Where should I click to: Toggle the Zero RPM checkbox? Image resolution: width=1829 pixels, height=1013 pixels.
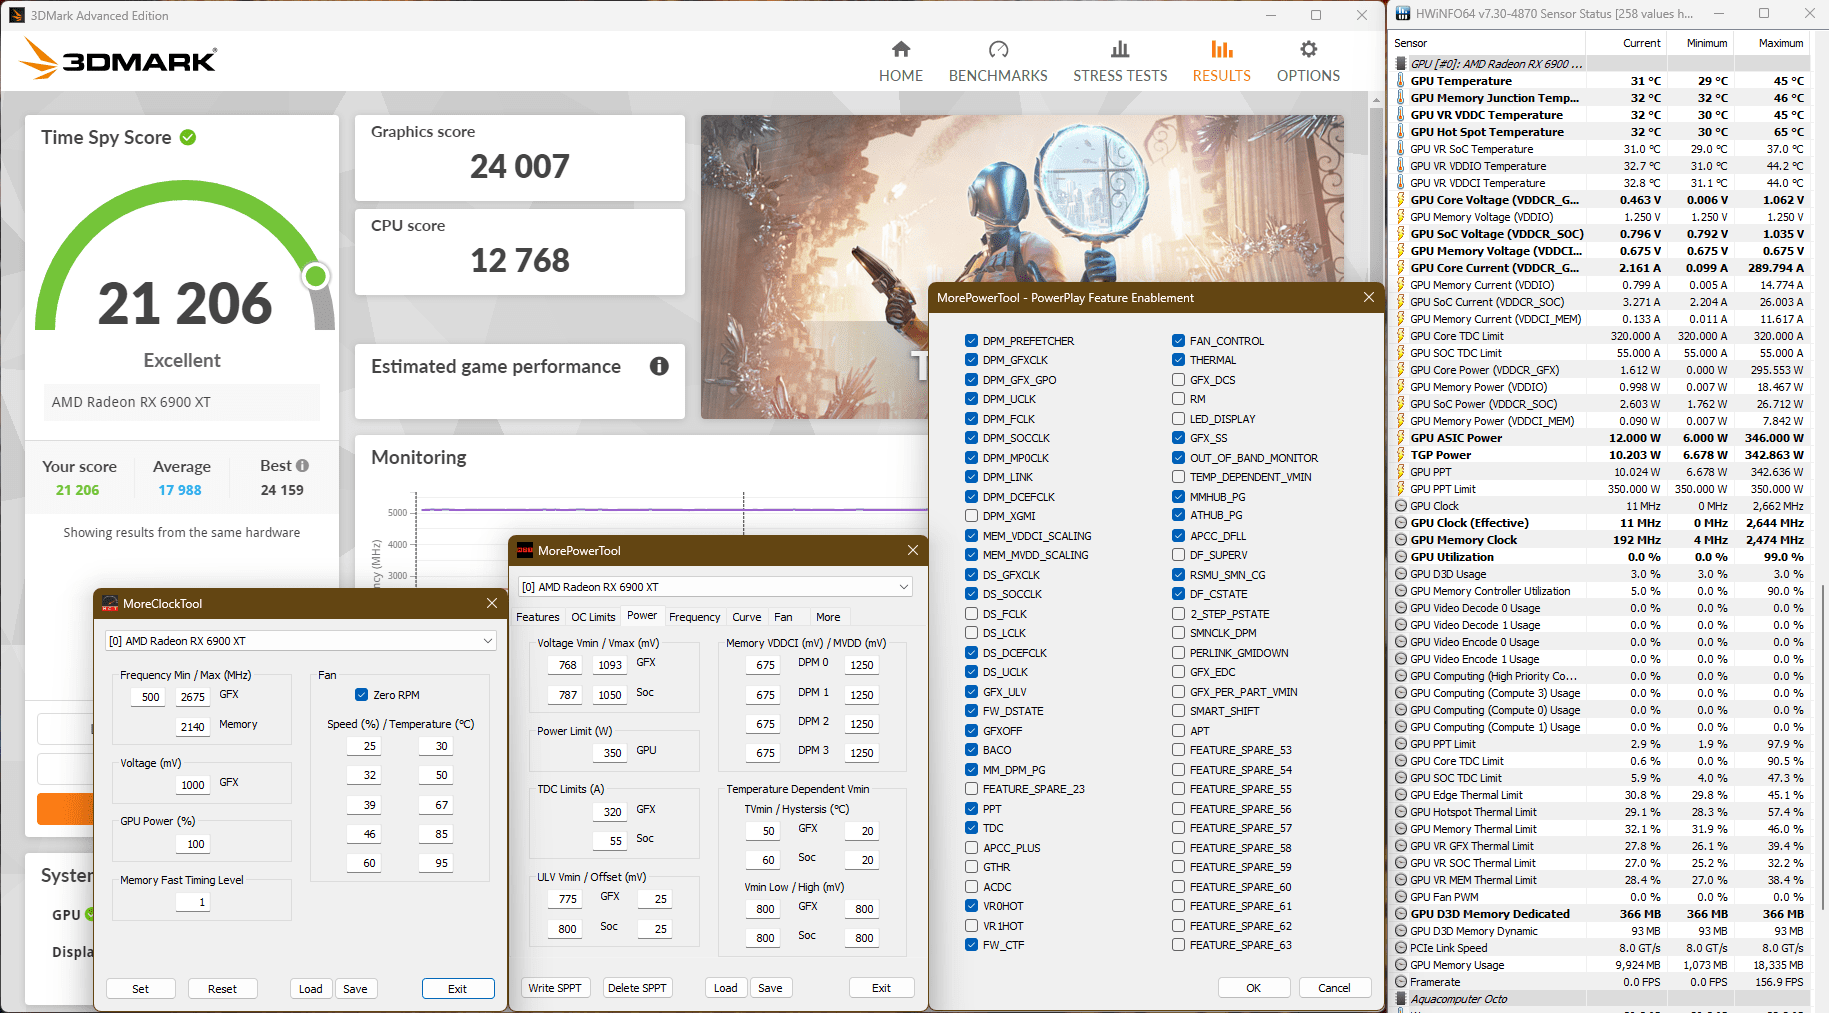click(x=361, y=695)
